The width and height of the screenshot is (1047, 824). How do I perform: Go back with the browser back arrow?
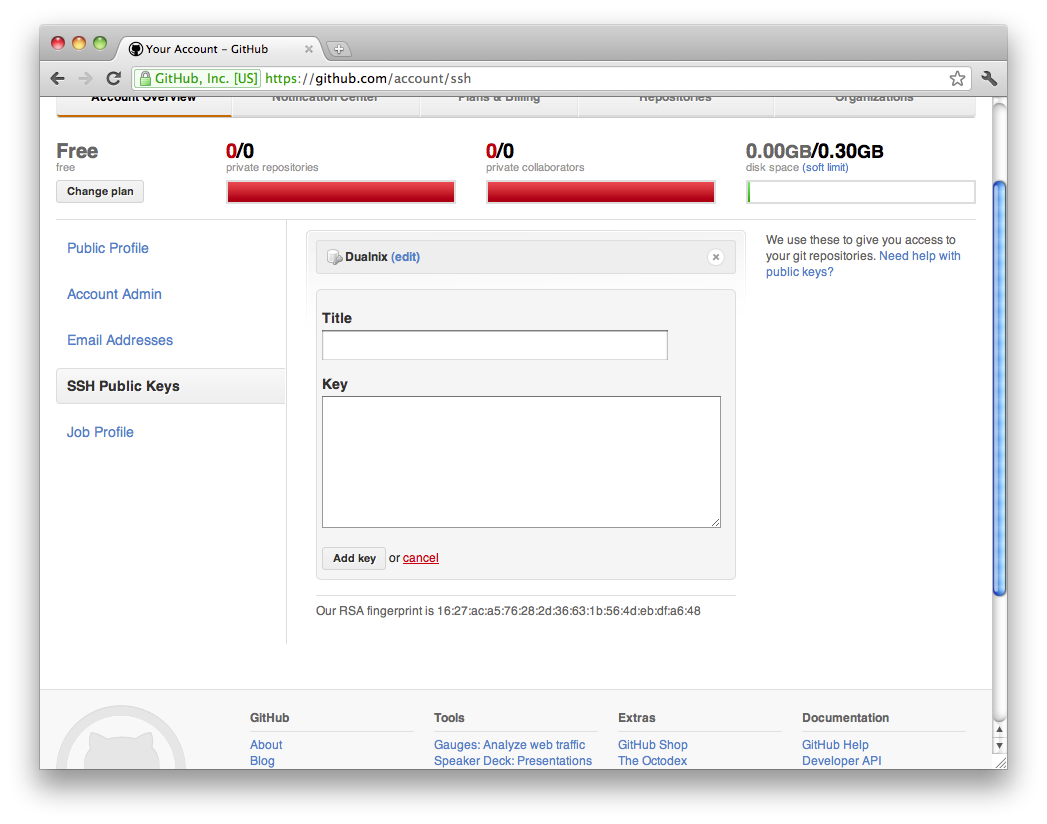tap(57, 78)
